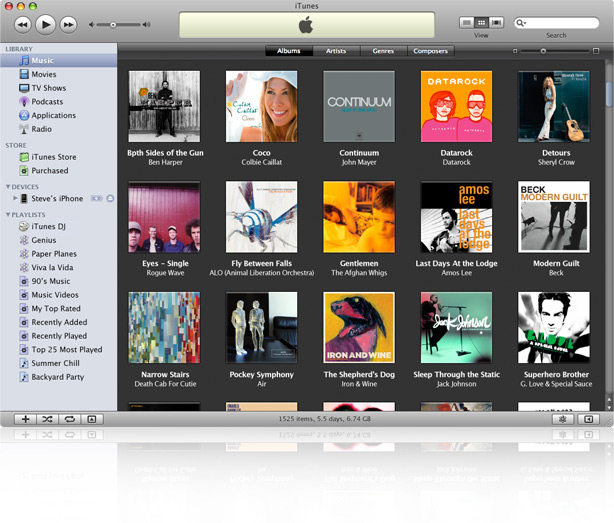Eject Steve's iPhone

pyautogui.click(x=110, y=198)
